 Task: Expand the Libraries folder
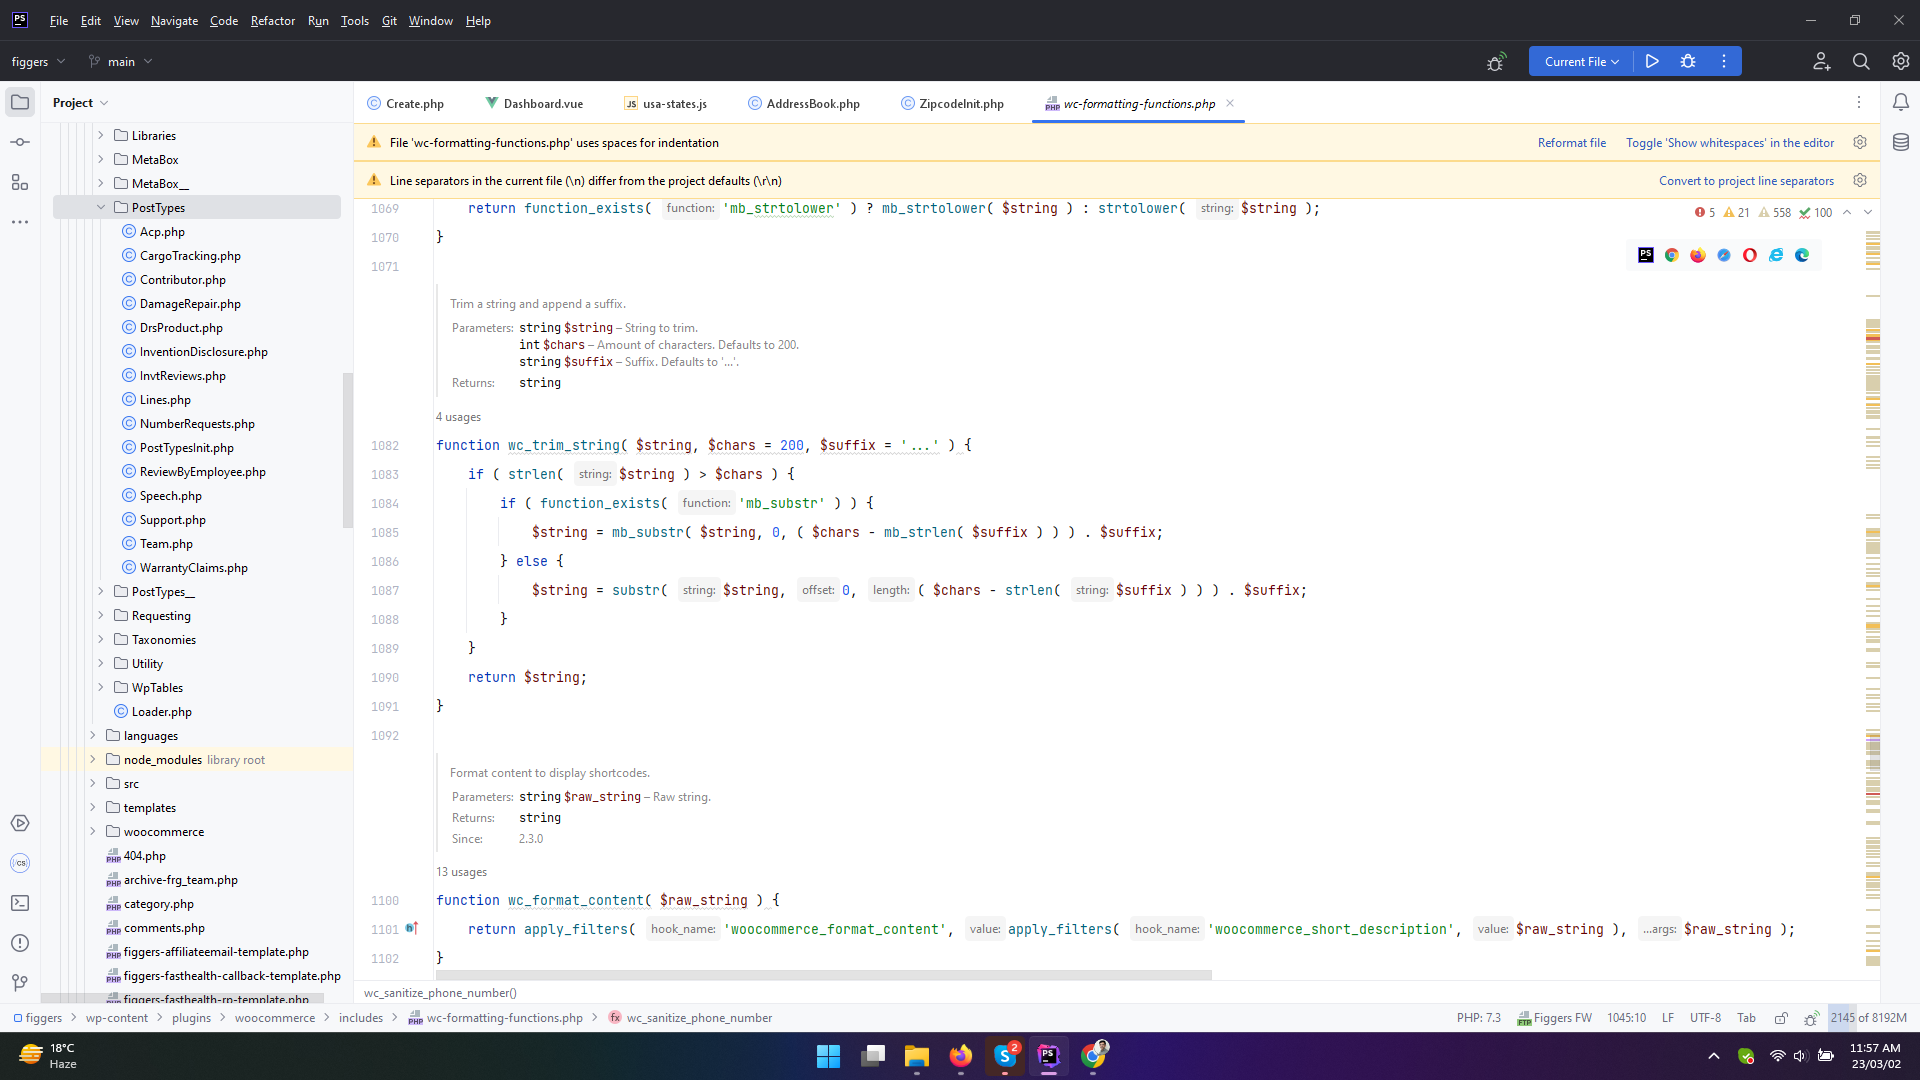101,135
